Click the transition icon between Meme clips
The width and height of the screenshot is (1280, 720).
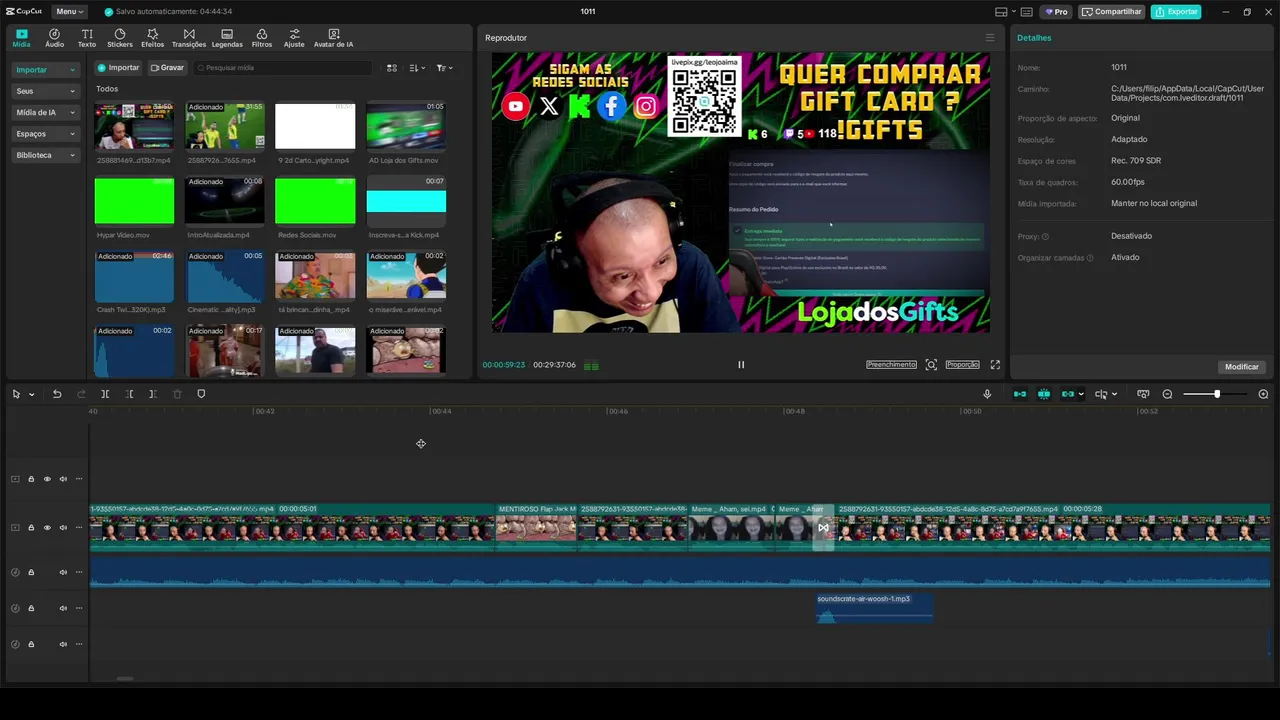pos(823,528)
